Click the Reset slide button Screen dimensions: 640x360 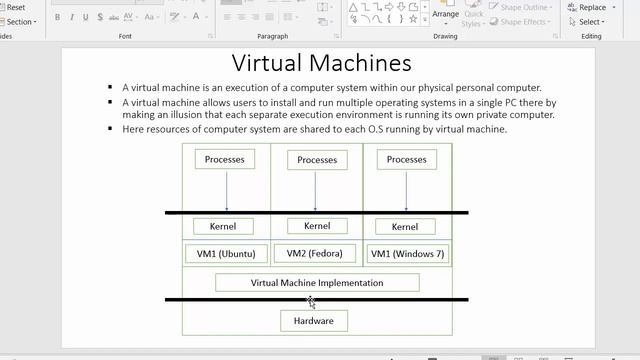tap(13, 7)
